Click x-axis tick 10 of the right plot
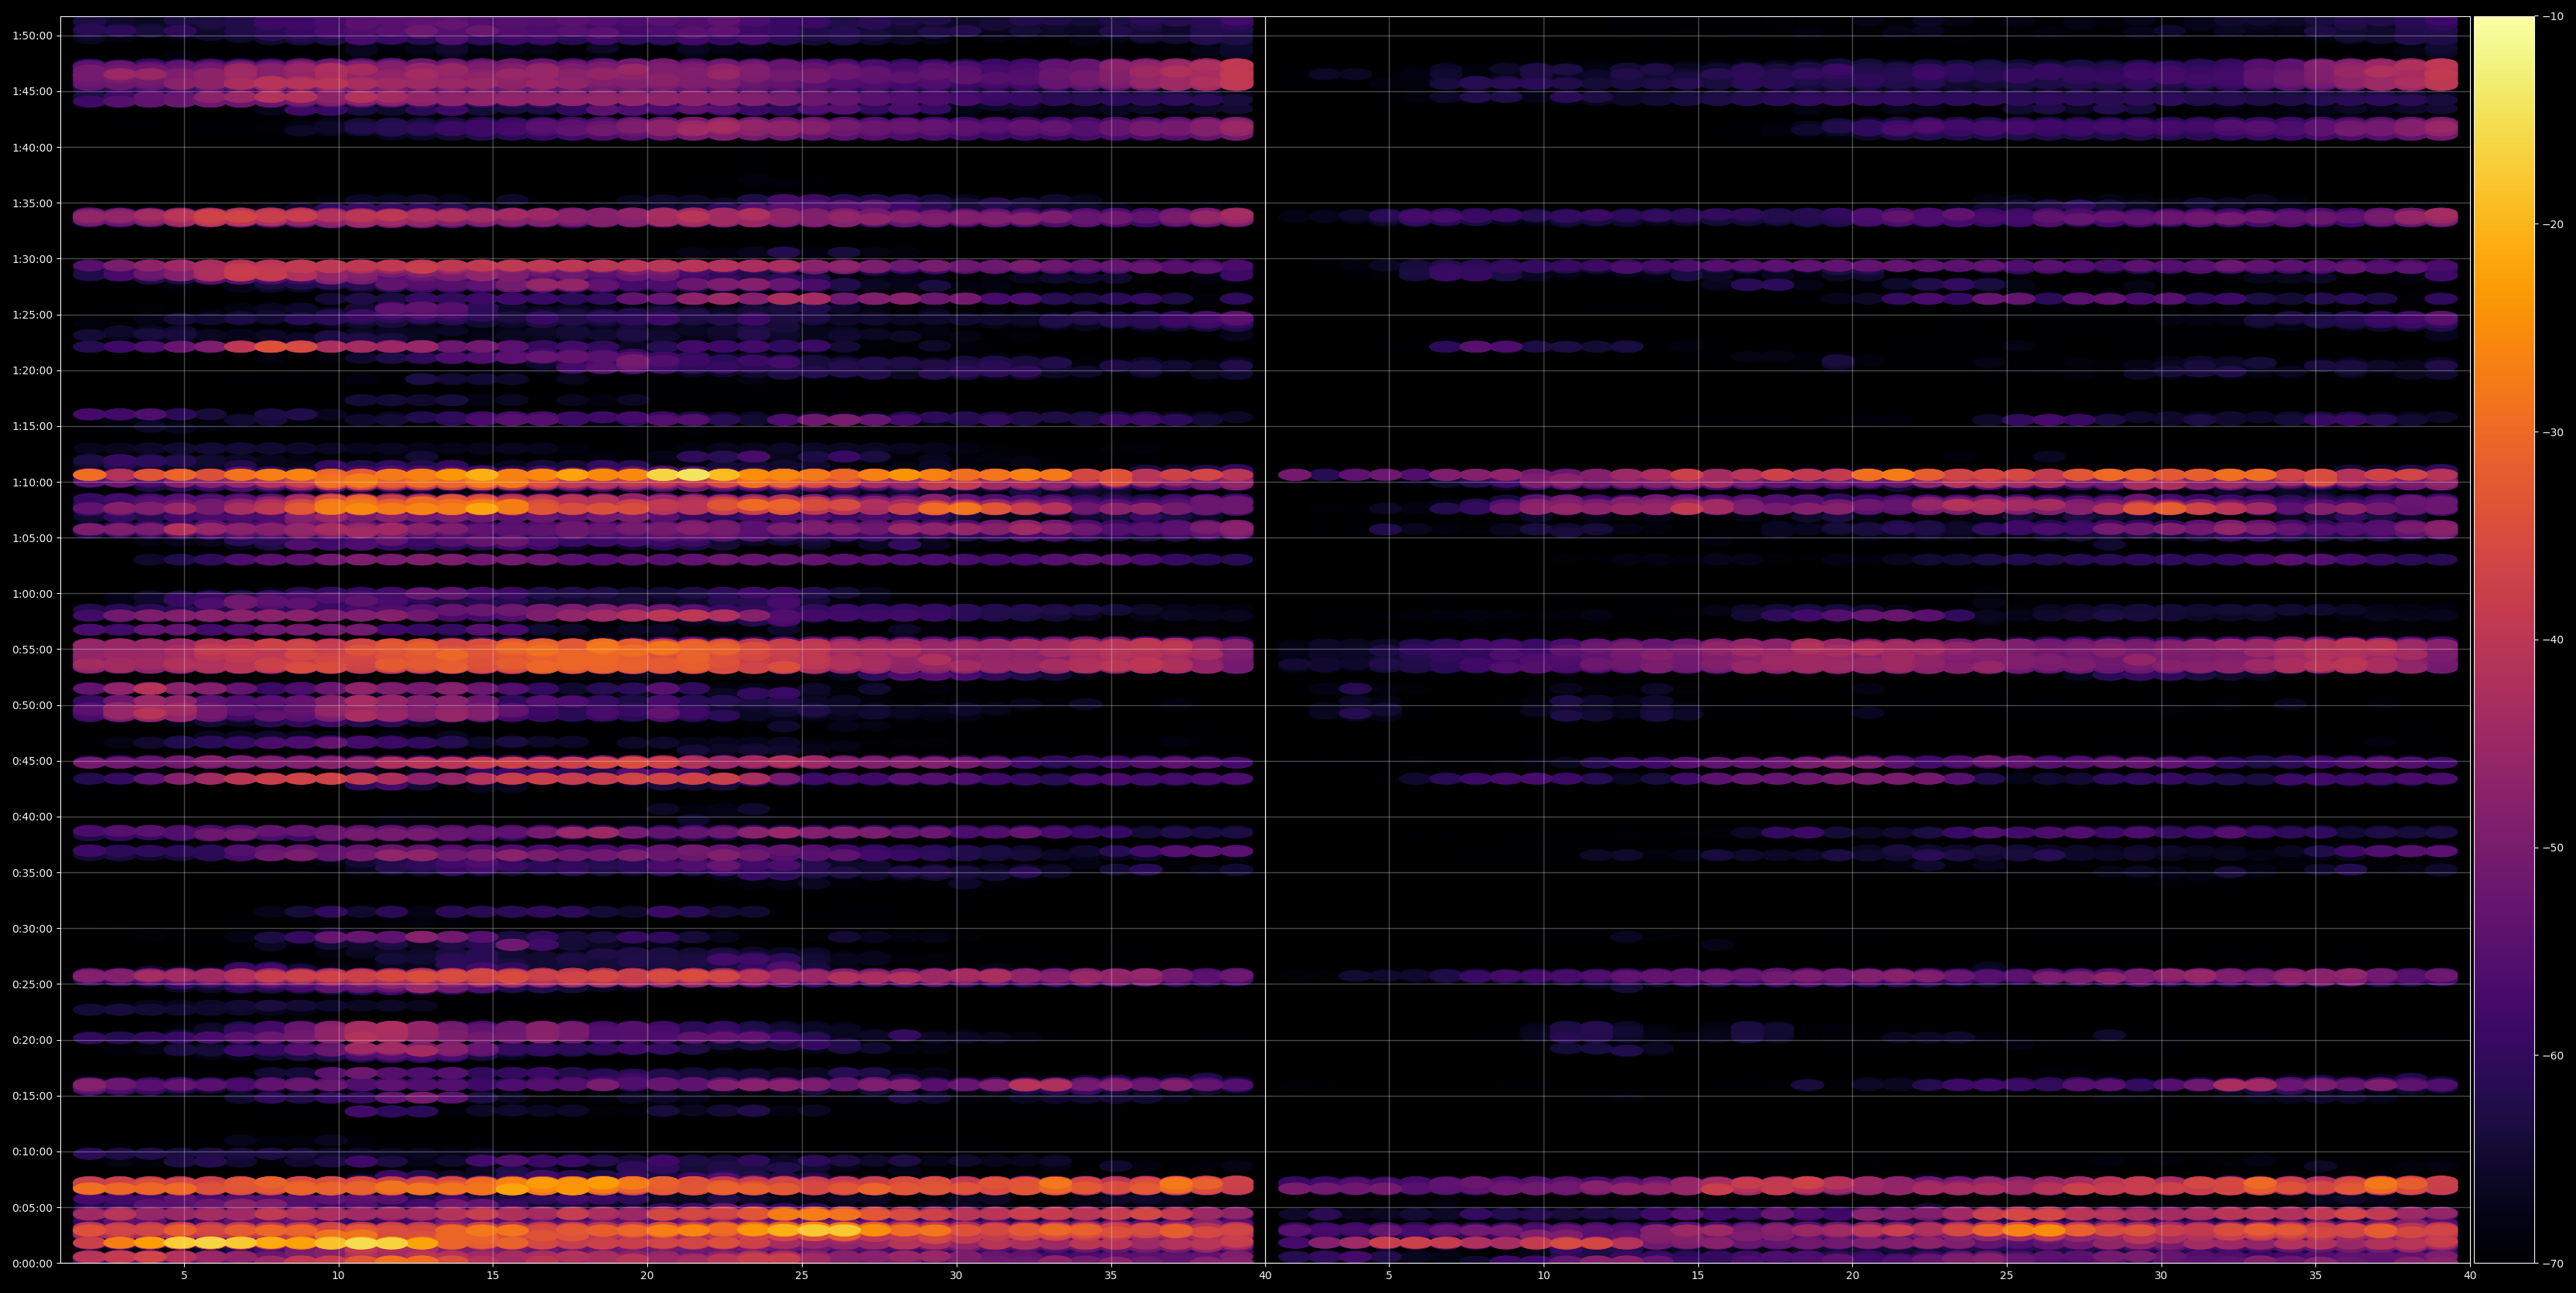 (x=1543, y=1276)
